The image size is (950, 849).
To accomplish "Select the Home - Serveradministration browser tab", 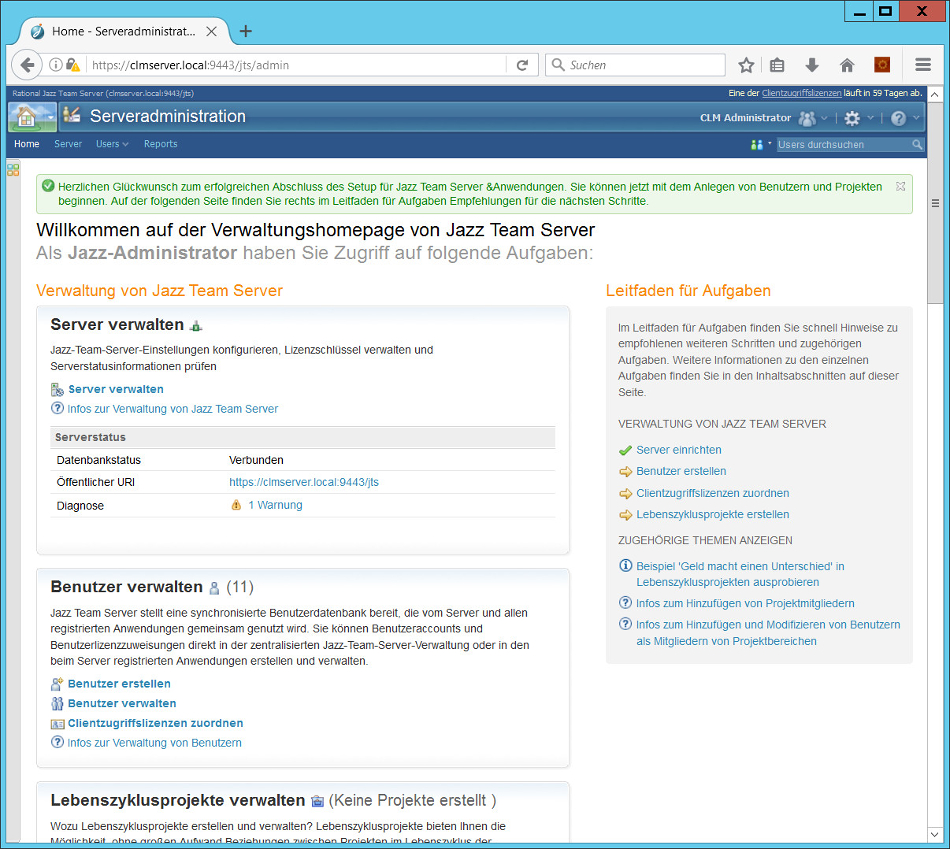I will pos(124,31).
